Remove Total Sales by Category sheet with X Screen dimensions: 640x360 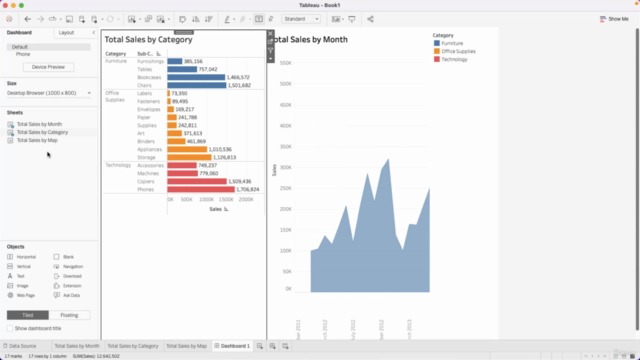[270, 34]
